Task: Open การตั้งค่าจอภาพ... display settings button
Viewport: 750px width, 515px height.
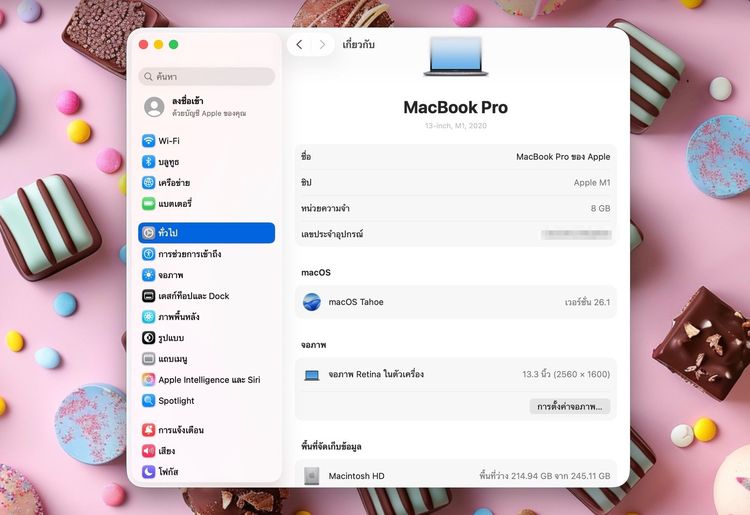Action: tap(569, 407)
